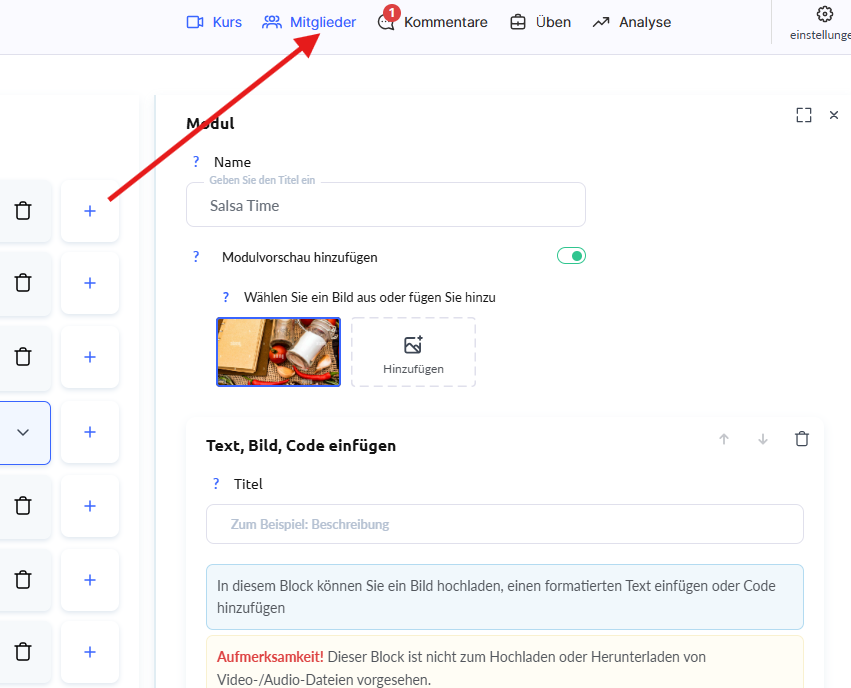Expand the Modul panel to fullscreen
Image resolution: width=851 pixels, height=688 pixels.
coord(804,115)
